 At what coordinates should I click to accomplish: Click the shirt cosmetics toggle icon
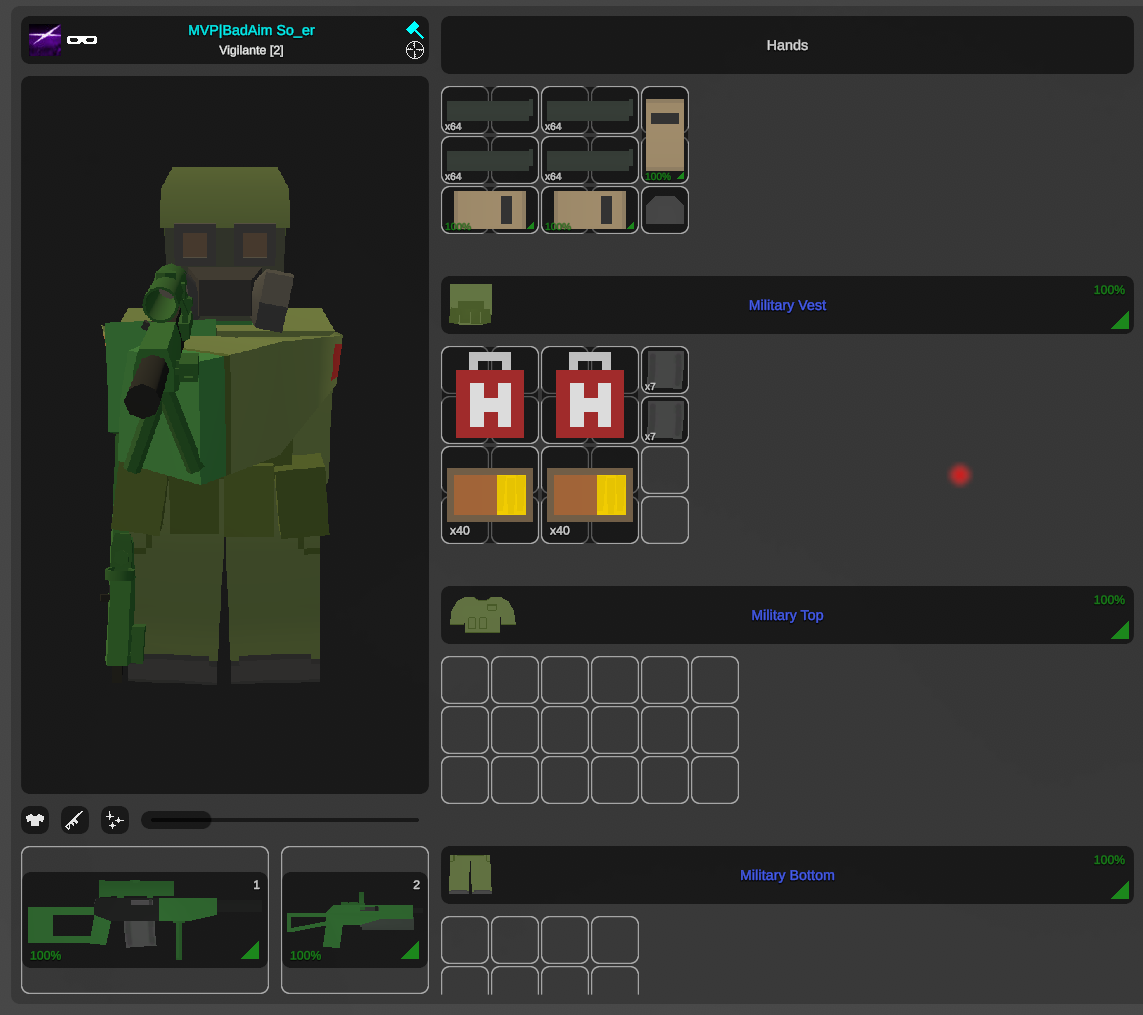pos(36,821)
